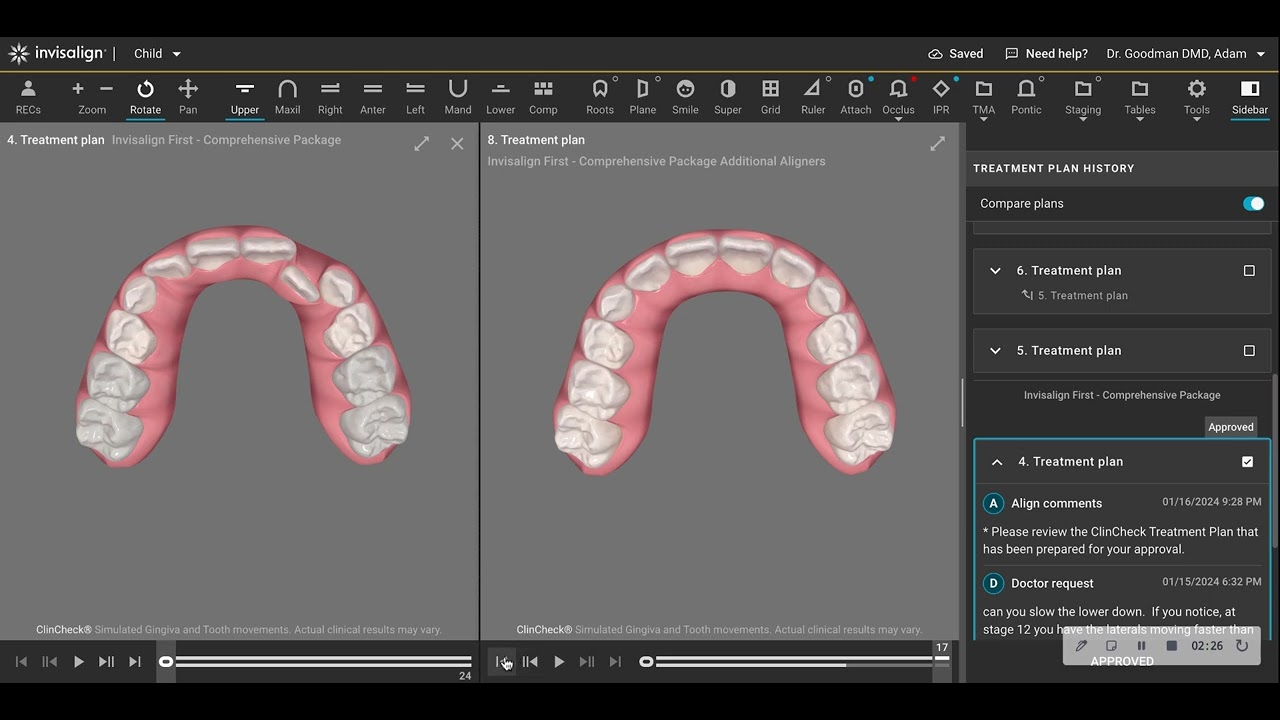Step back one stage in plan 8
Image resolution: width=1280 pixels, height=720 pixels.
coord(530,662)
